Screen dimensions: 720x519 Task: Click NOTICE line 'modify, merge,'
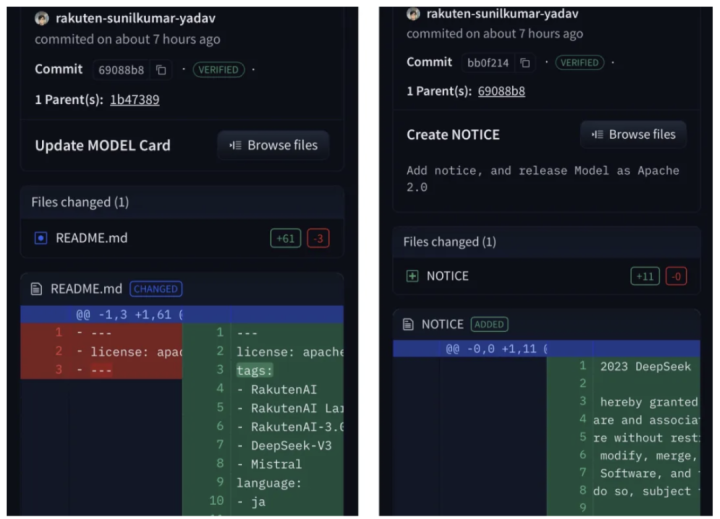click(649, 456)
